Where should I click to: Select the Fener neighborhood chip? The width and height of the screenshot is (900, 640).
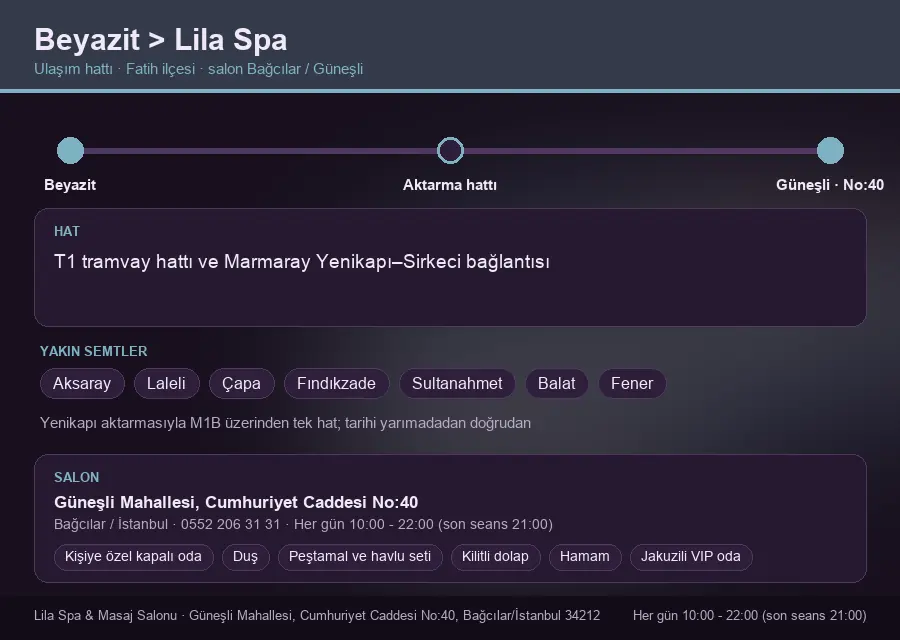[x=632, y=383]
